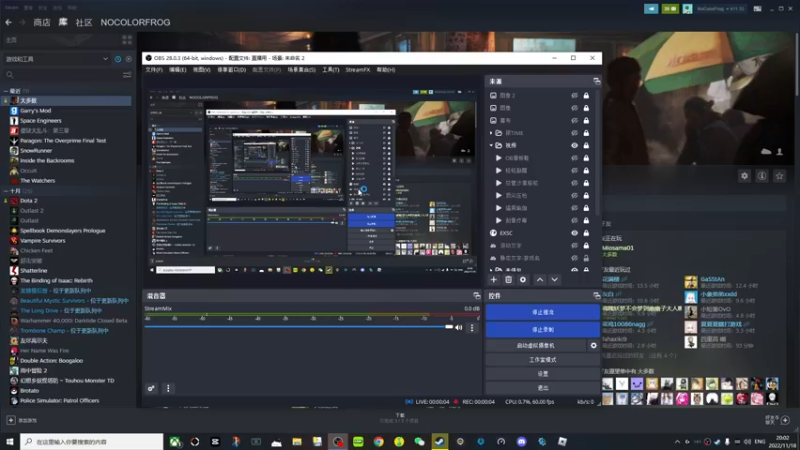
Task: Toggle lock on the TIME group source
Action: coord(586,133)
